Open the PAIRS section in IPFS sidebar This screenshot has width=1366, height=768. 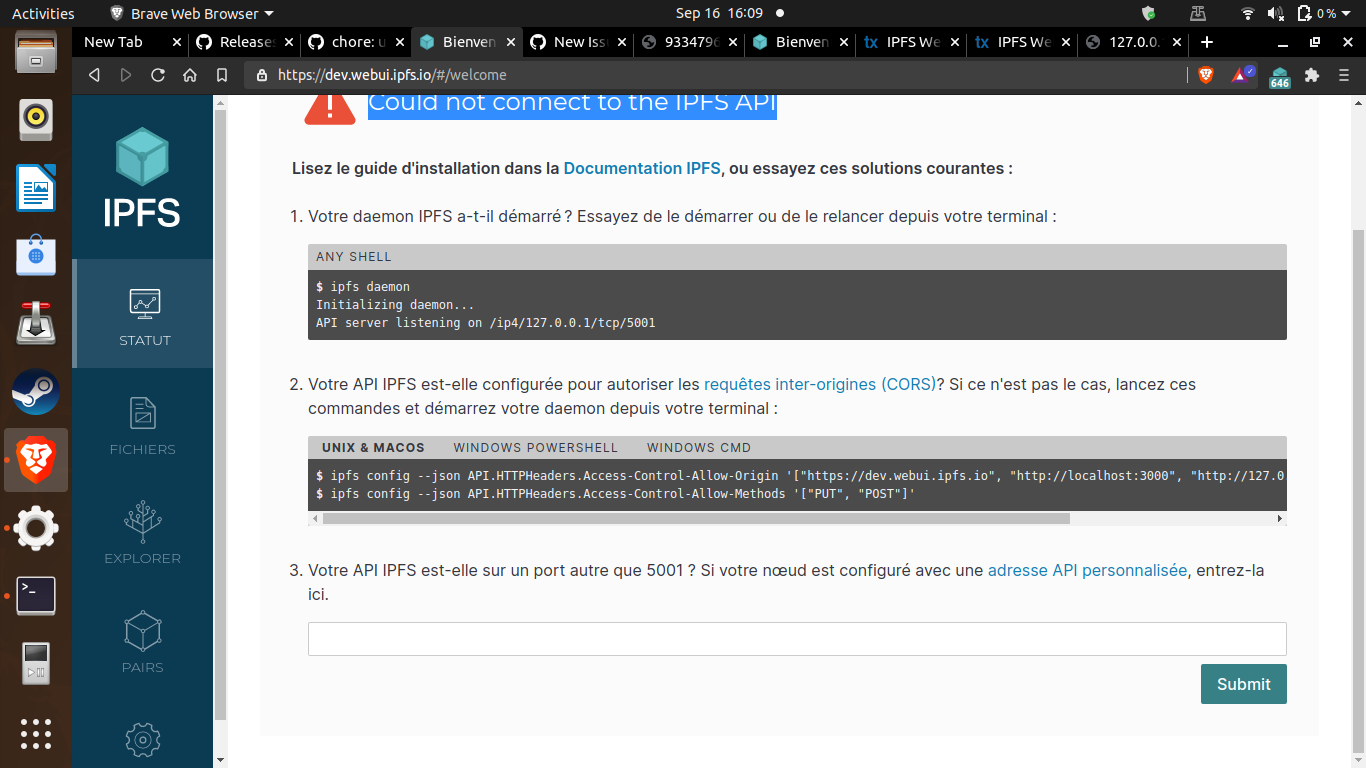[143, 640]
